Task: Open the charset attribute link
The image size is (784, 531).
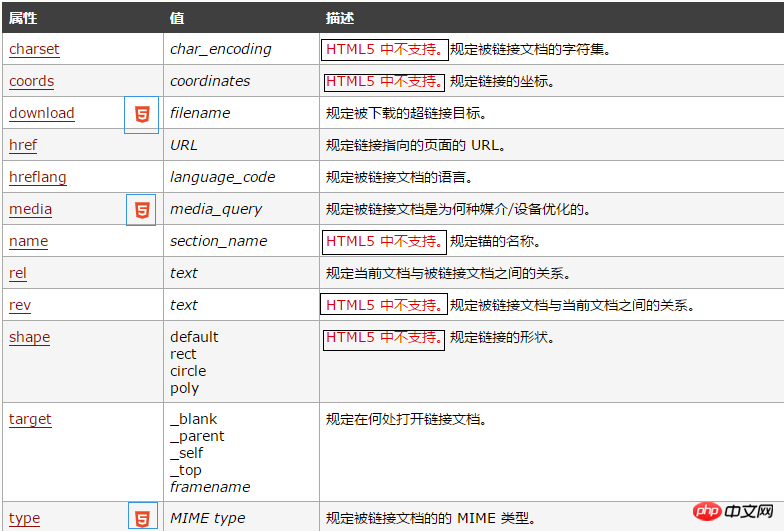Action: pyautogui.click(x=34, y=49)
